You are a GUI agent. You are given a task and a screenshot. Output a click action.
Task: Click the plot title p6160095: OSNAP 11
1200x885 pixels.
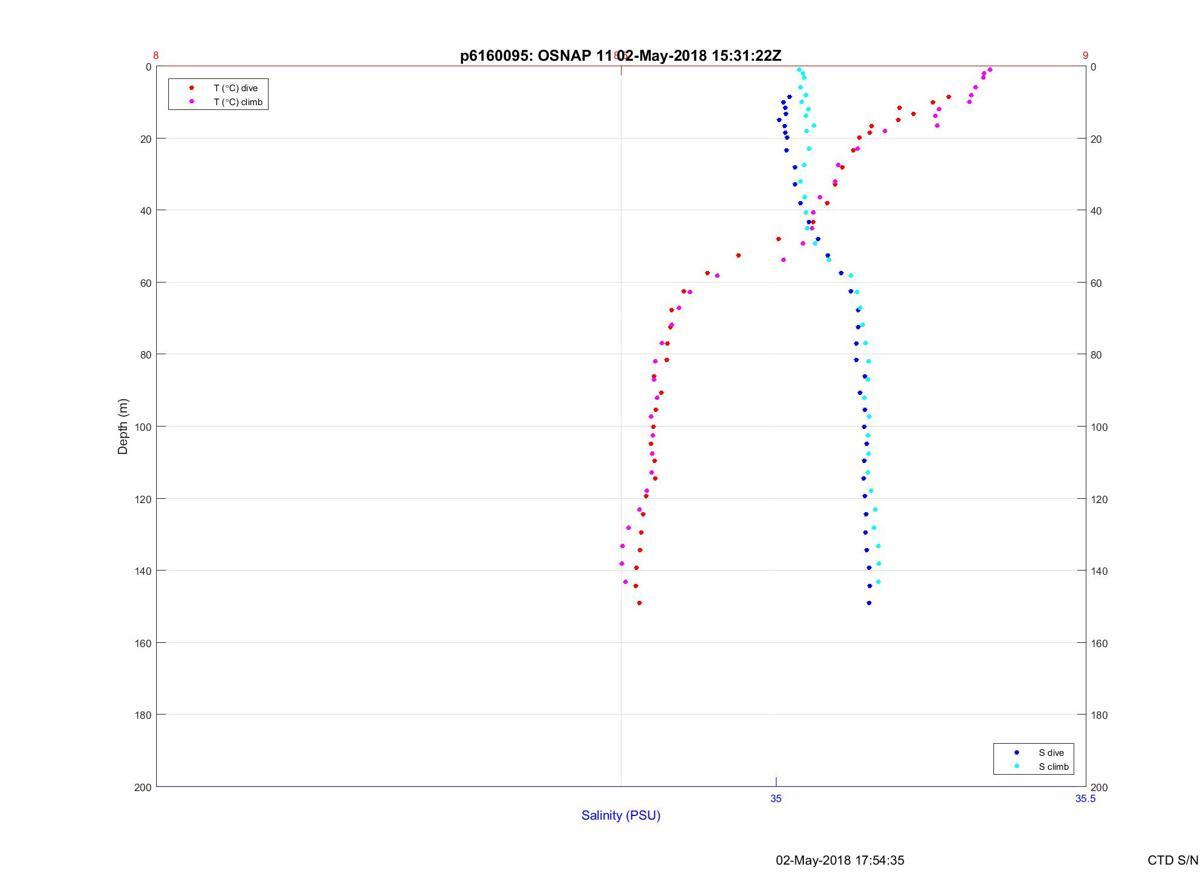tap(537, 56)
